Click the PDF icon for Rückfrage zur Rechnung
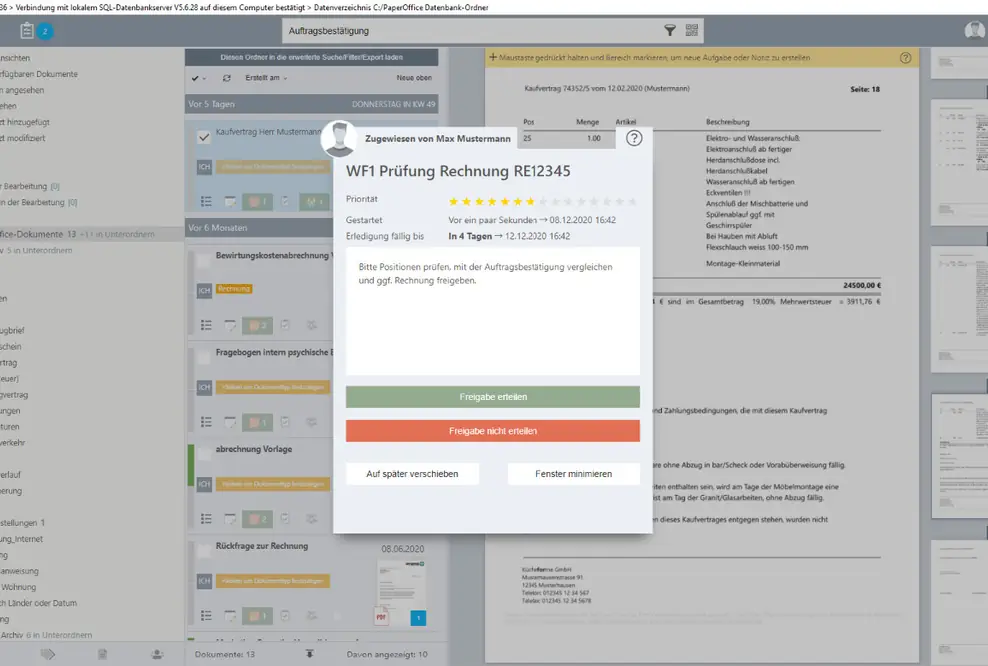Viewport: 988px width, 666px height. pyautogui.click(x=381, y=617)
